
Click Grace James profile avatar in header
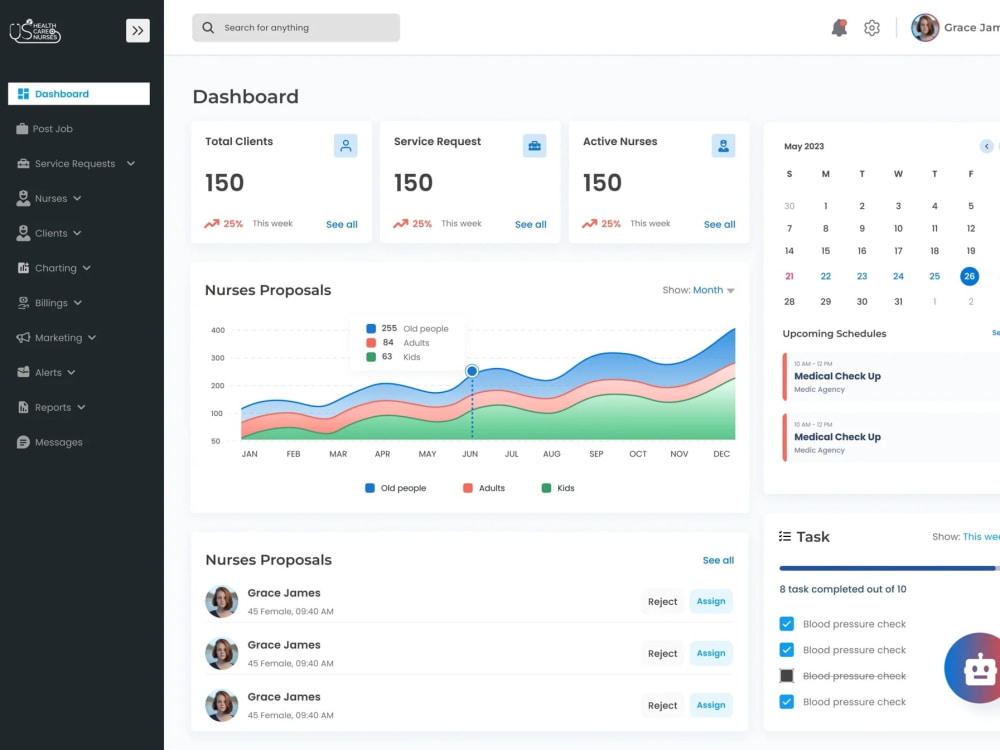[924, 27]
